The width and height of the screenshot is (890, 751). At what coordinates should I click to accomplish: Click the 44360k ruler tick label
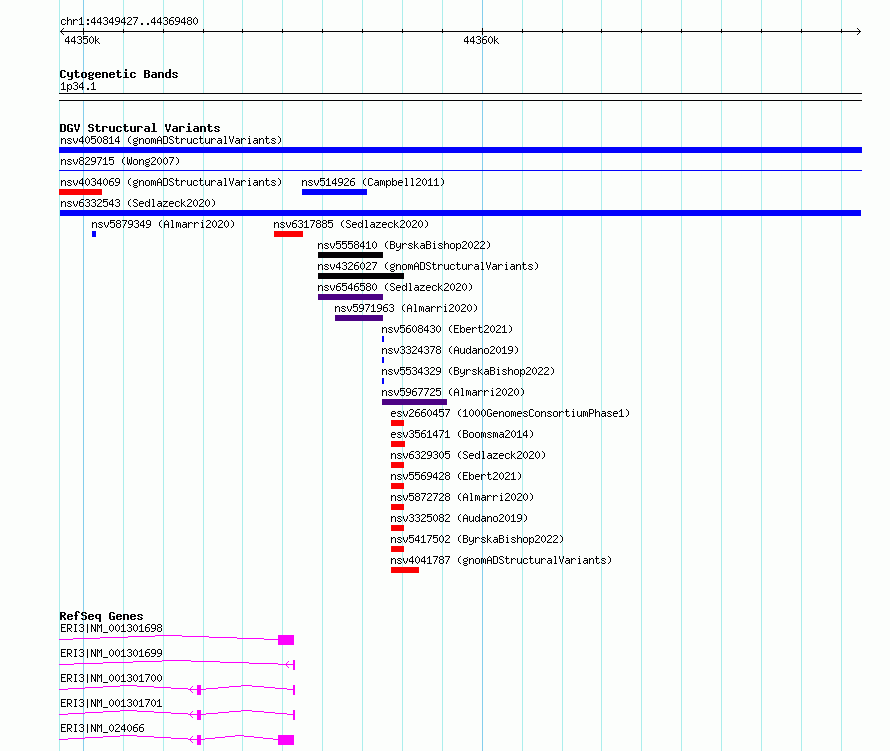pyautogui.click(x=481, y=40)
